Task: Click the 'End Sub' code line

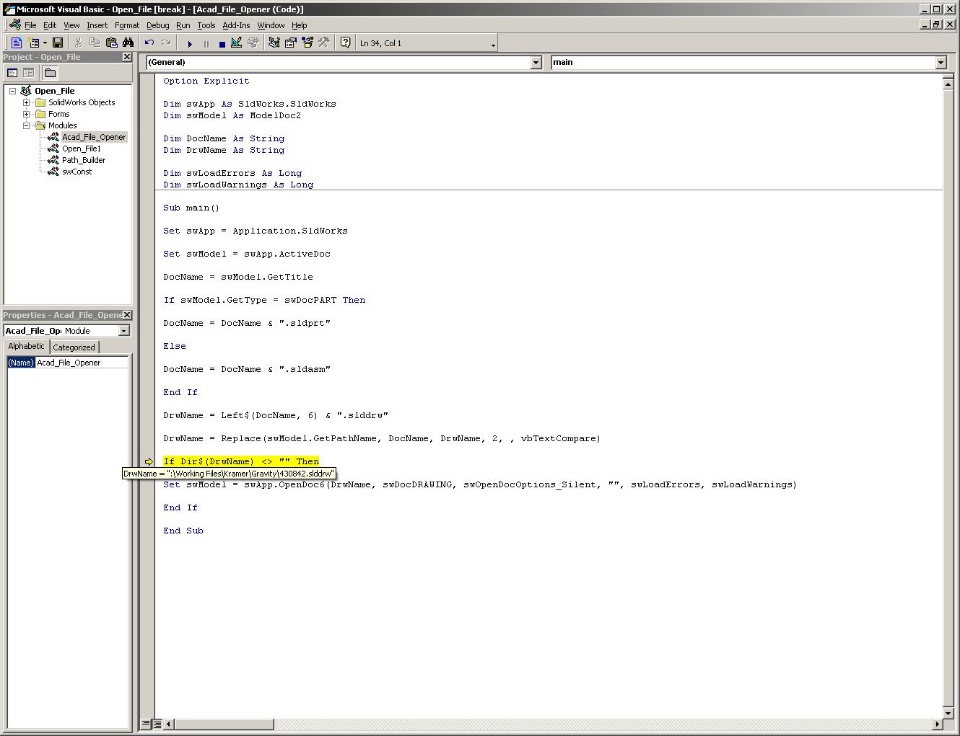Action: click(x=183, y=531)
